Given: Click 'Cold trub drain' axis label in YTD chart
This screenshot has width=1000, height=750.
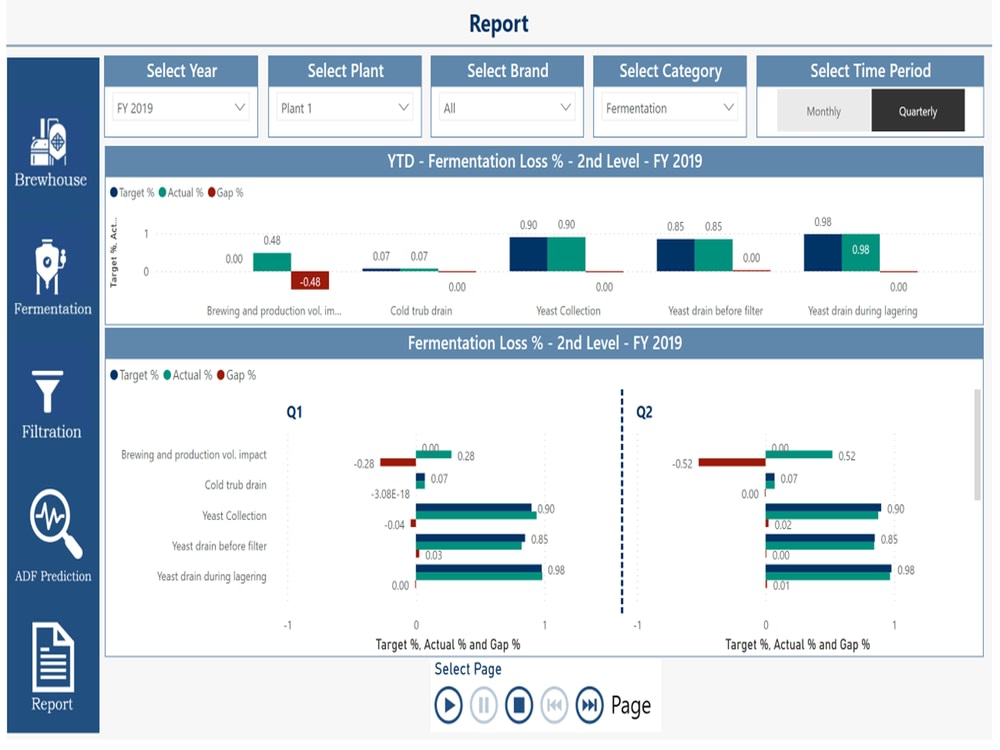Looking at the screenshot, I should (421, 311).
